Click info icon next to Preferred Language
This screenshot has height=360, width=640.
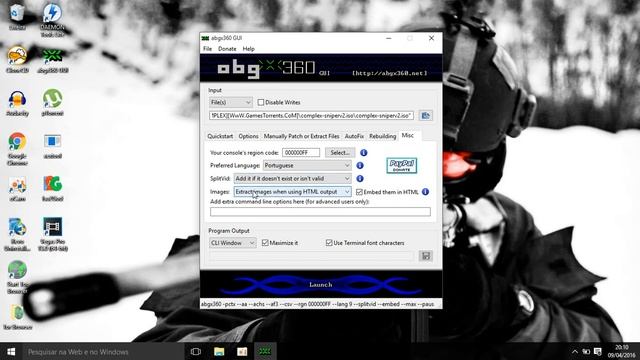360,165
